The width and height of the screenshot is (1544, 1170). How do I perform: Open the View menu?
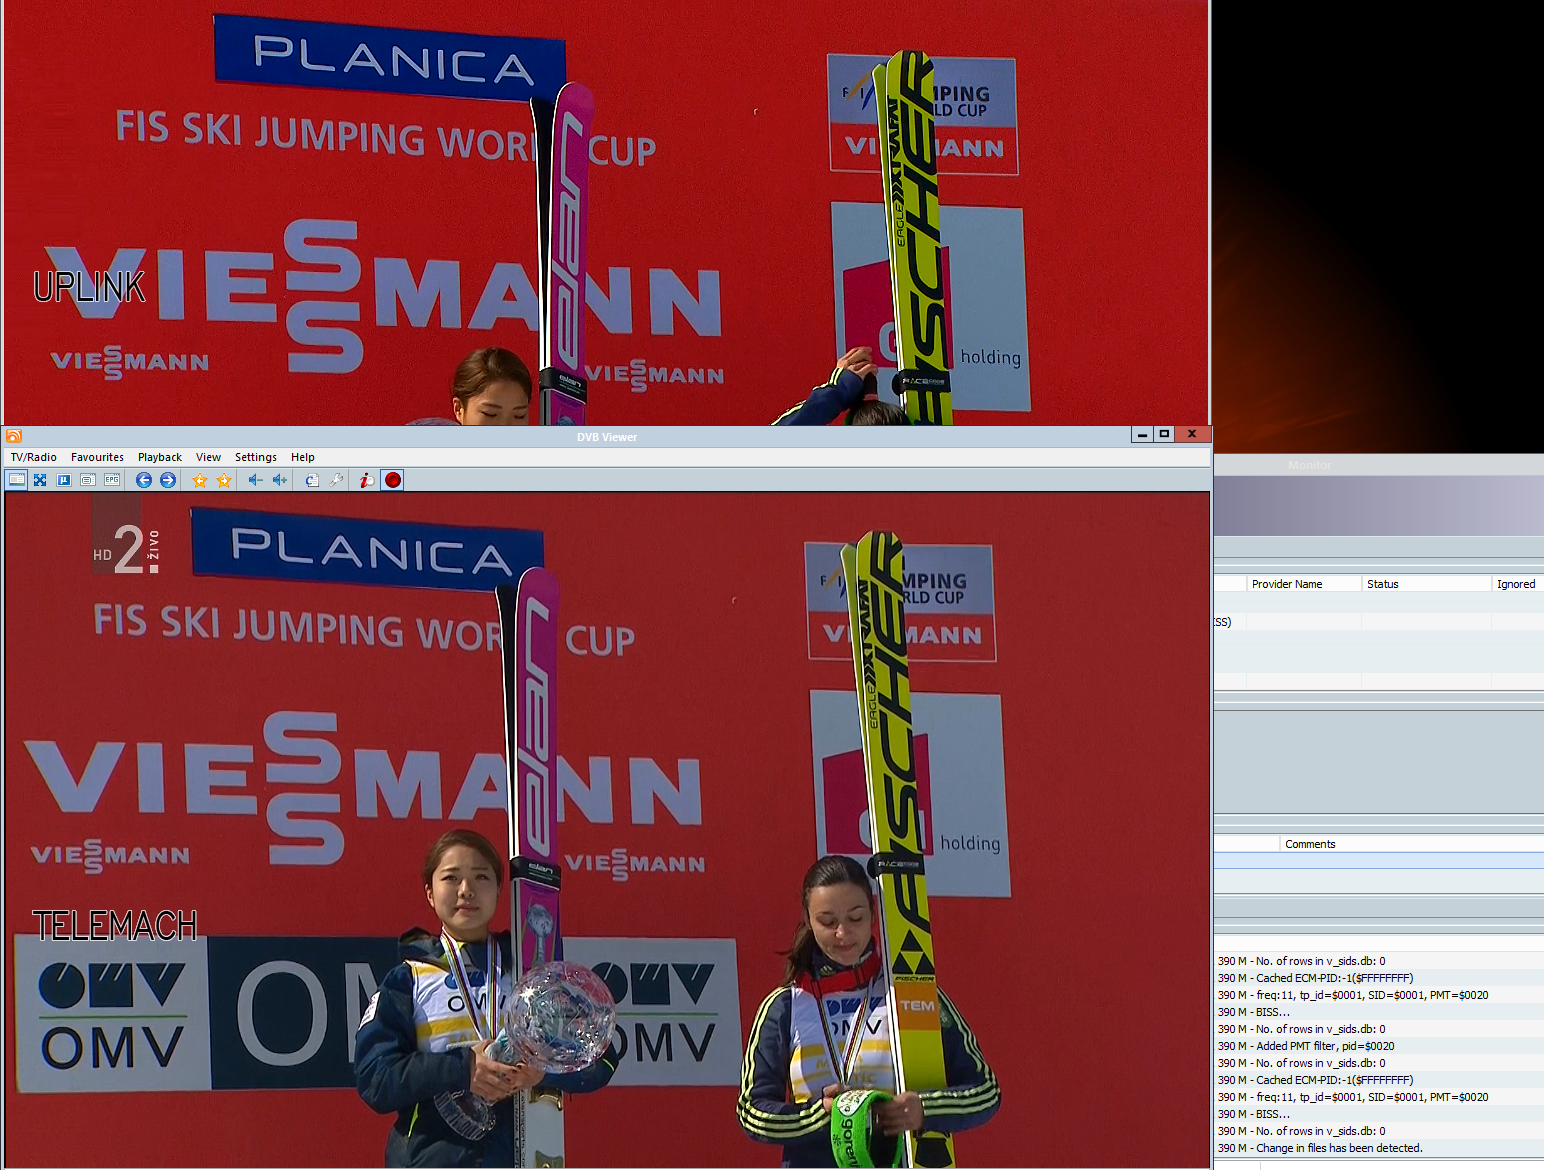pyautogui.click(x=208, y=457)
